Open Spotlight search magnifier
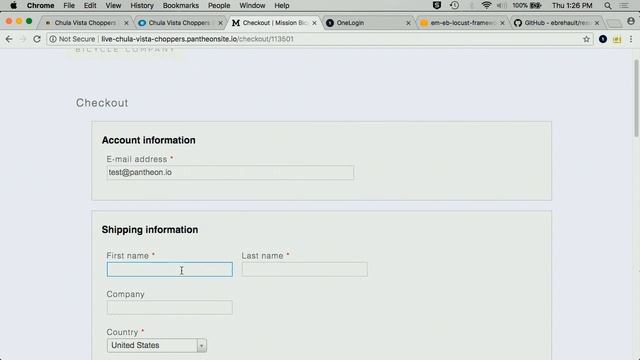This screenshot has width=640, height=360. tap(608, 5)
